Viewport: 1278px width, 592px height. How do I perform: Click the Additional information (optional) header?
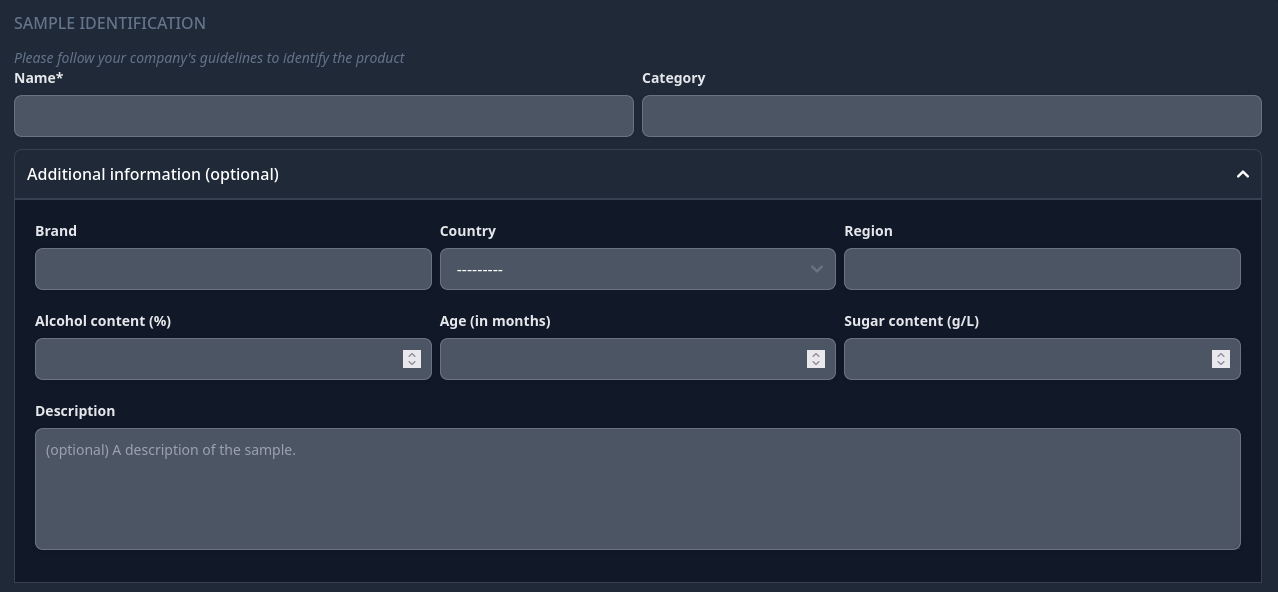tap(638, 175)
